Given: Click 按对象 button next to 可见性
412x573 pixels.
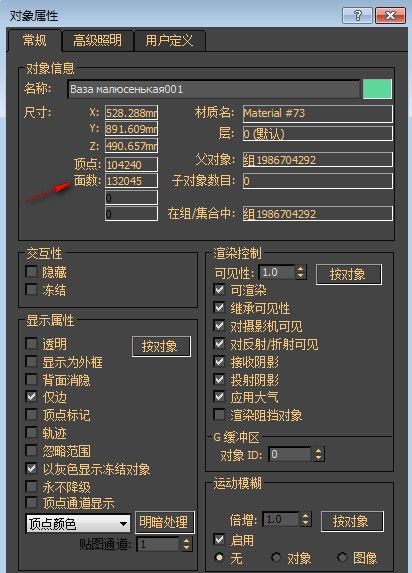Looking at the screenshot, I should click(348, 274).
